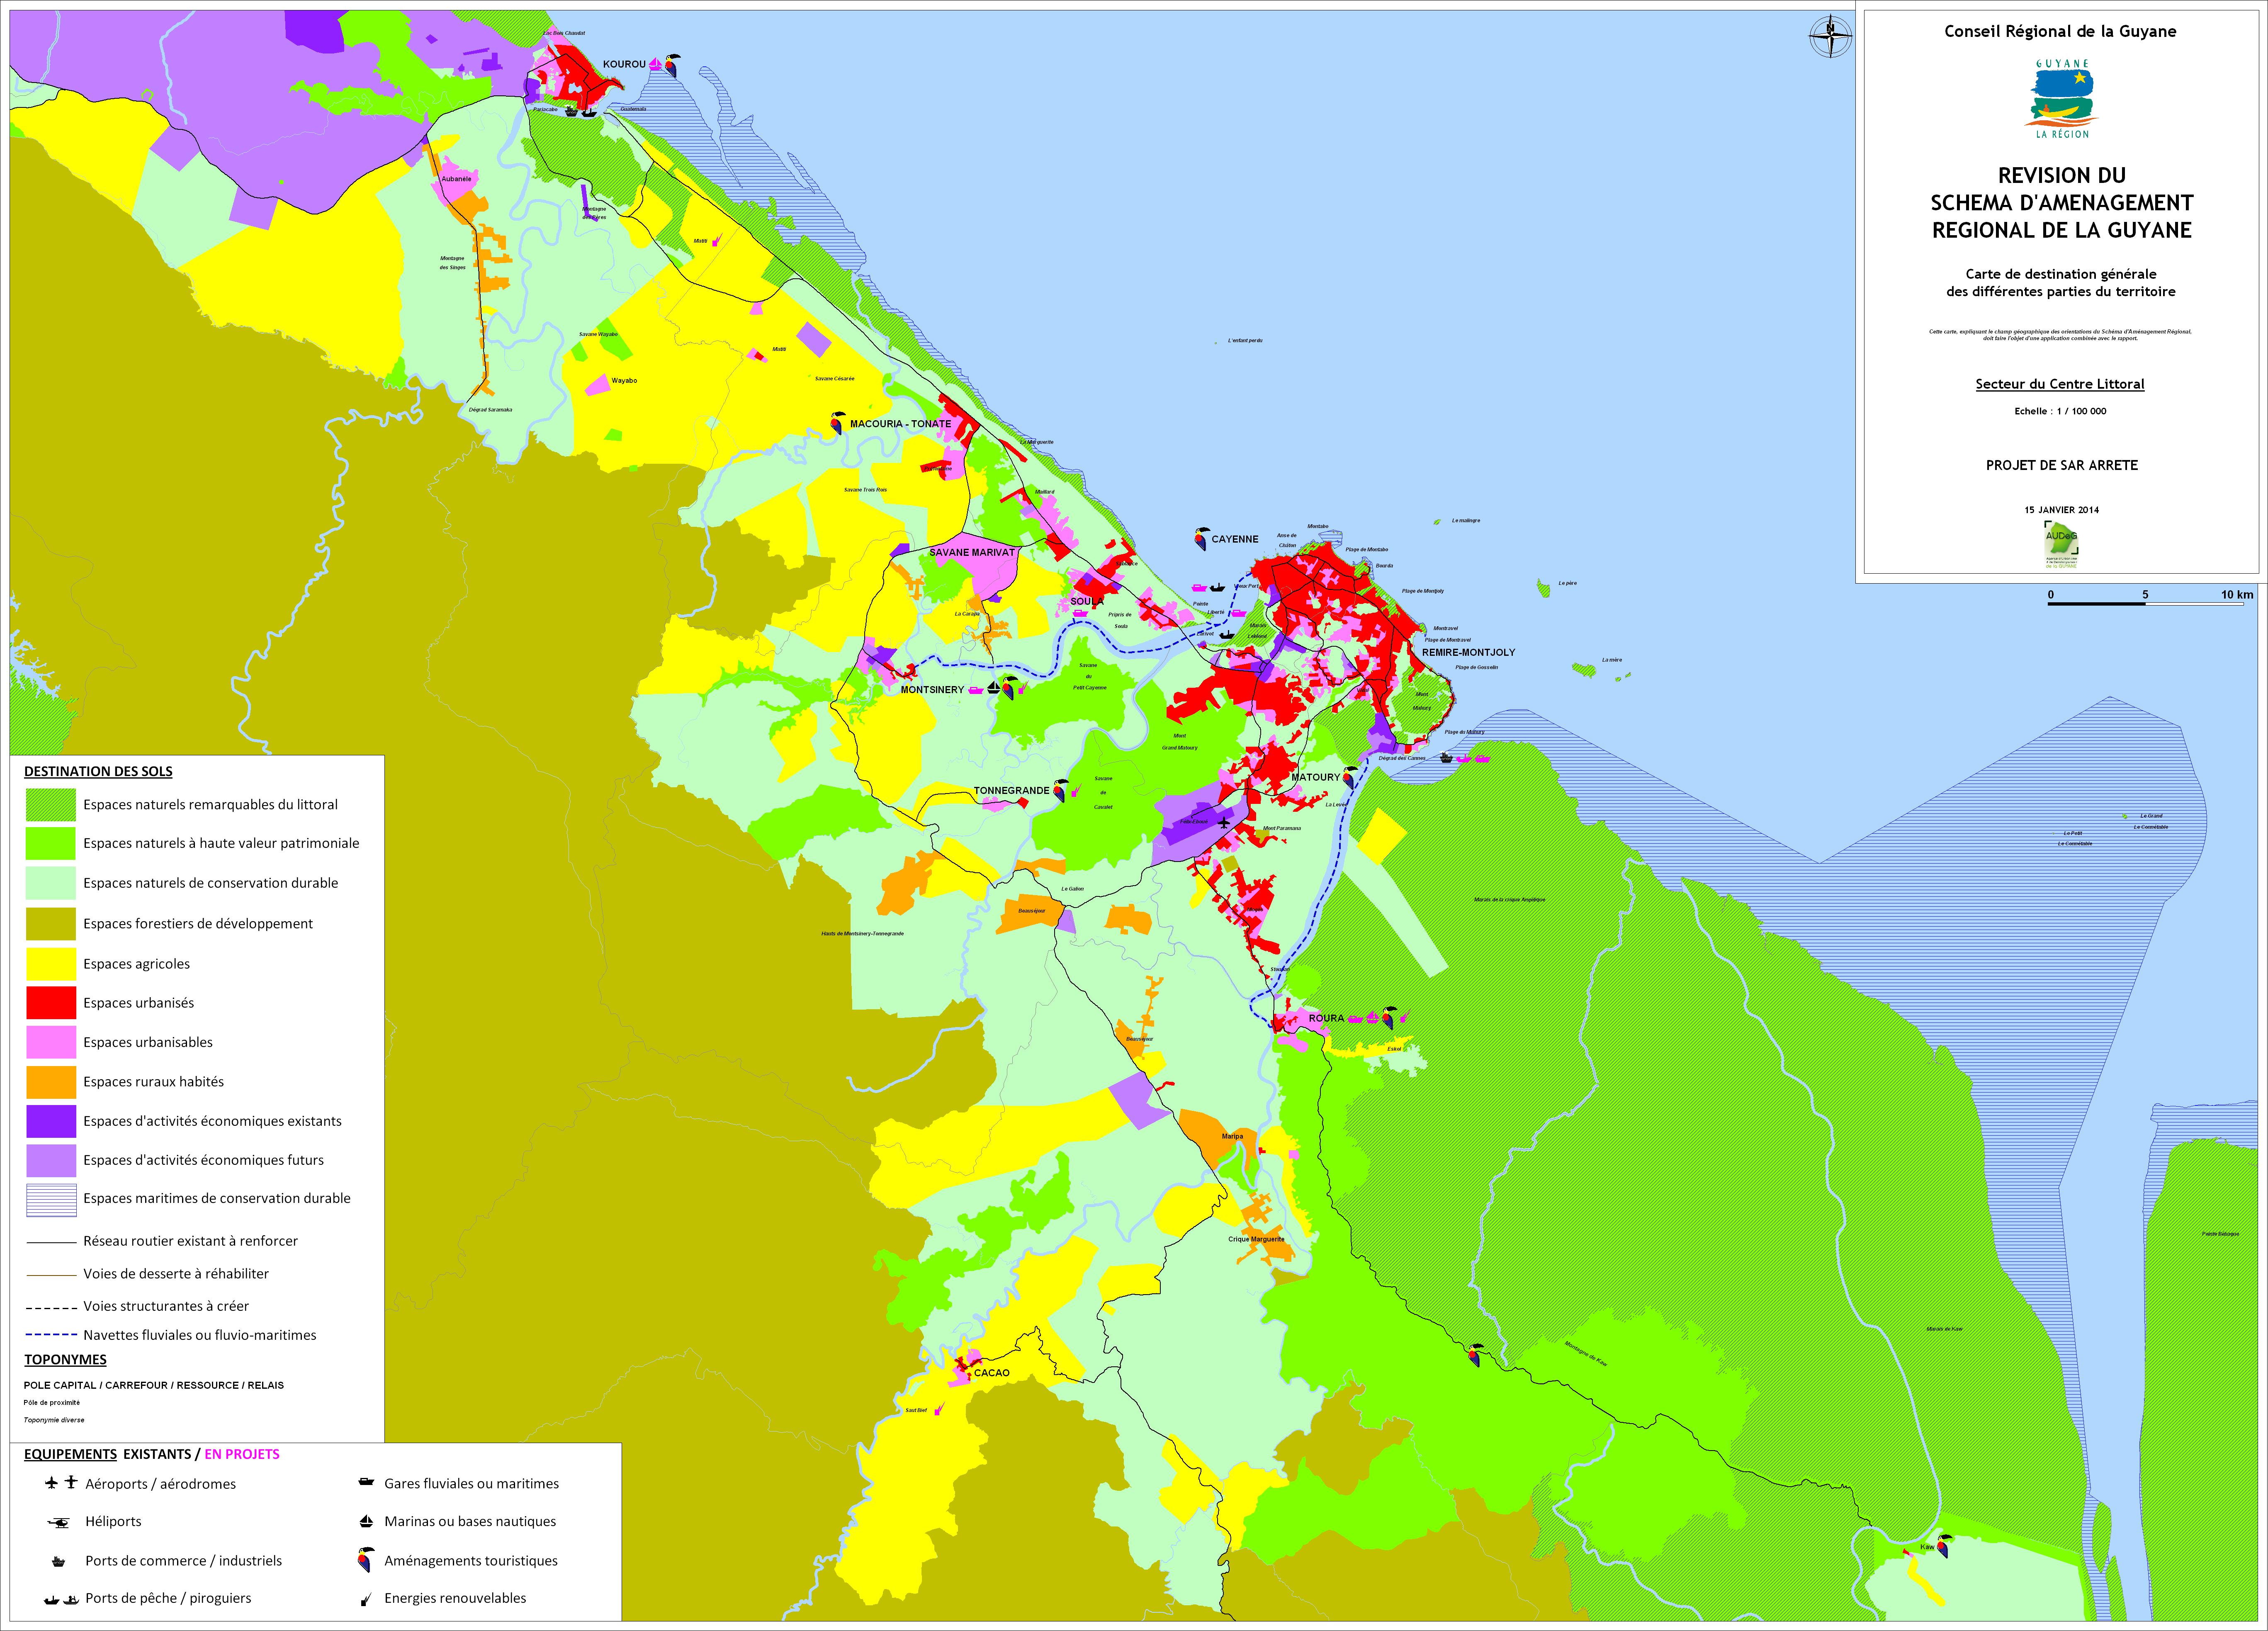Viewport: 2268px width, 1631px height.
Task: Click the orange Espaces ruraux habités swatch
Action: point(51,1082)
